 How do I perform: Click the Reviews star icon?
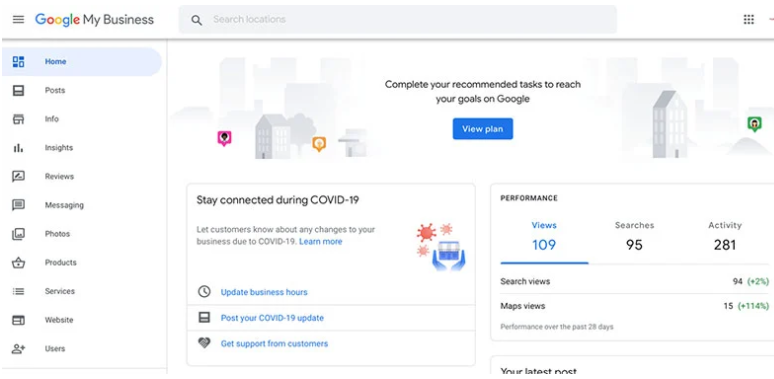18,176
